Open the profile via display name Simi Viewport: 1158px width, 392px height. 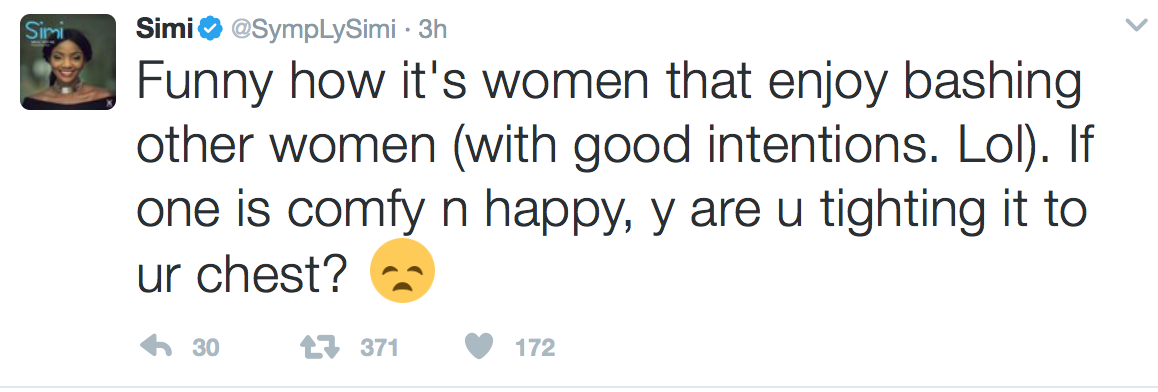pos(165,29)
